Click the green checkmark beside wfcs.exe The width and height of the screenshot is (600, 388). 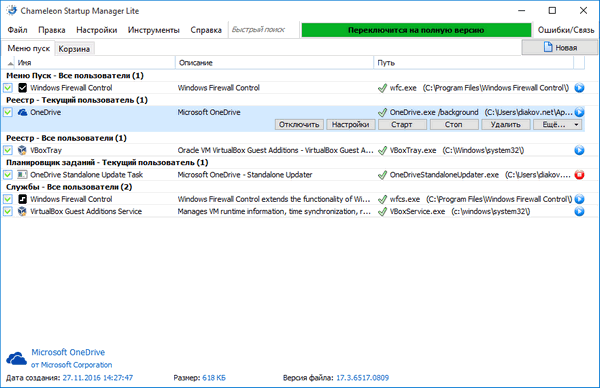382,199
